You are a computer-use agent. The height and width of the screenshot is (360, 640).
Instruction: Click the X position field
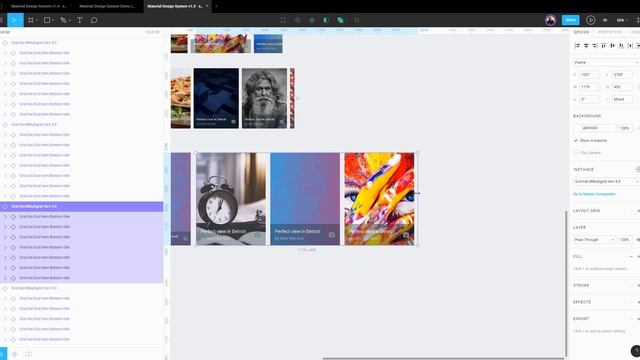pyautogui.click(x=589, y=75)
